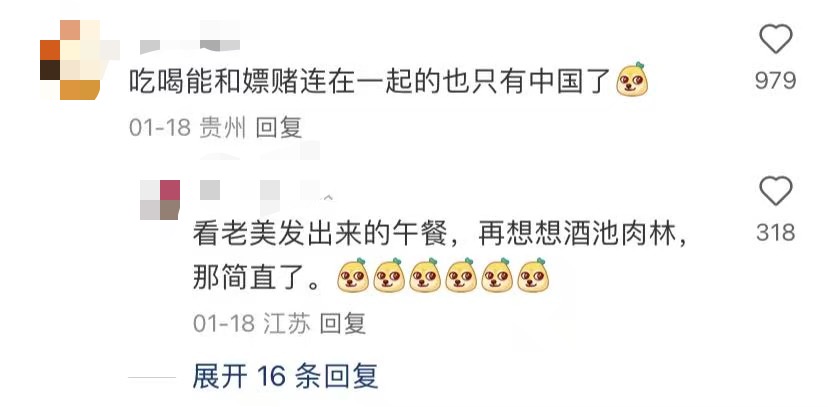The width and height of the screenshot is (828, 407).
Task: Open the orange pixelated commenter avatar
Action: (70, 60)
